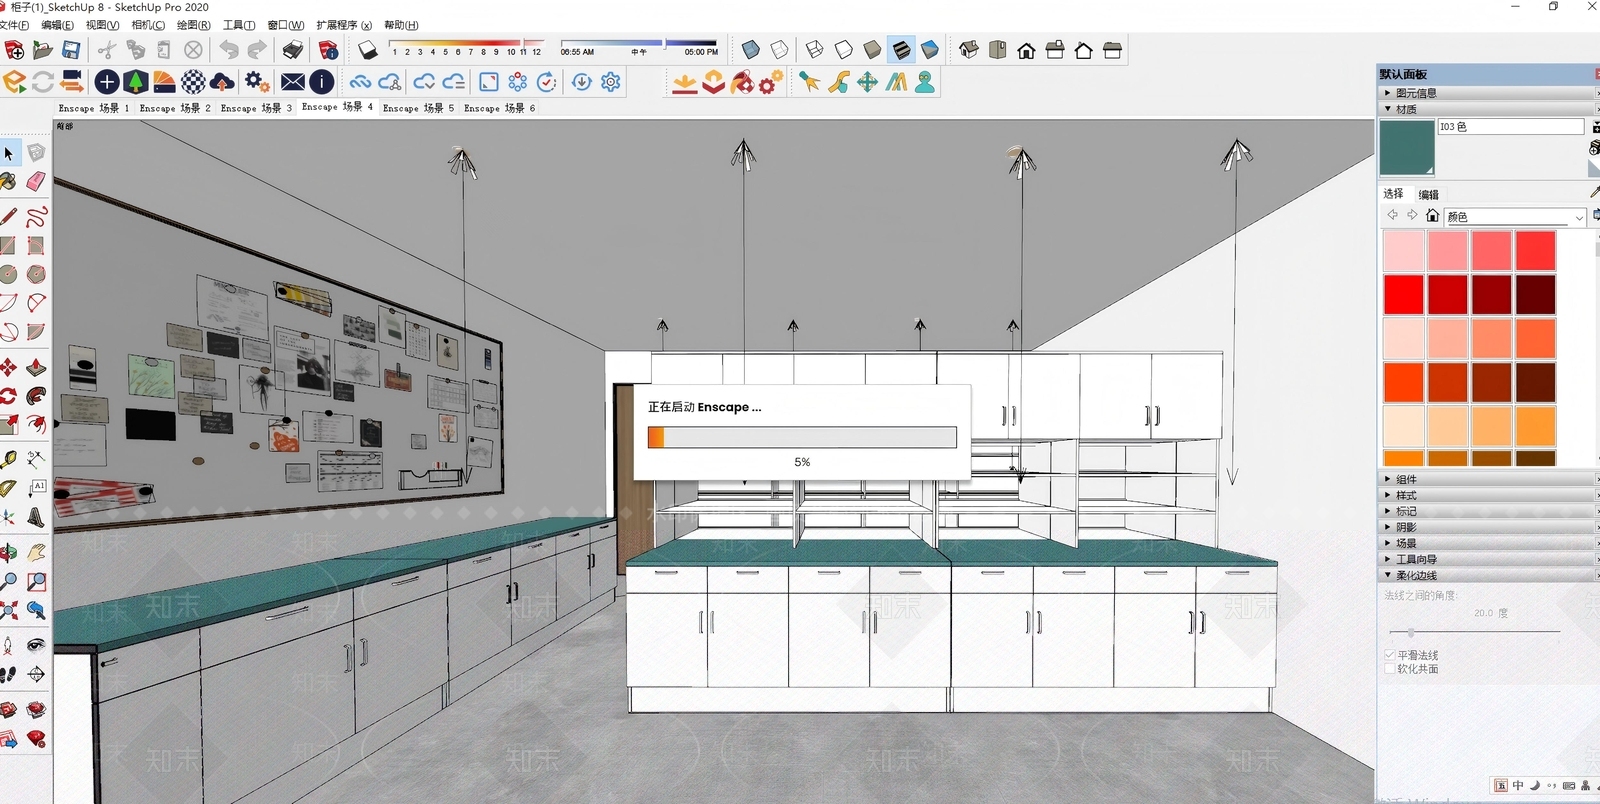
Task: Pick the pure red color swatch
Action: tap(1404, 295)
